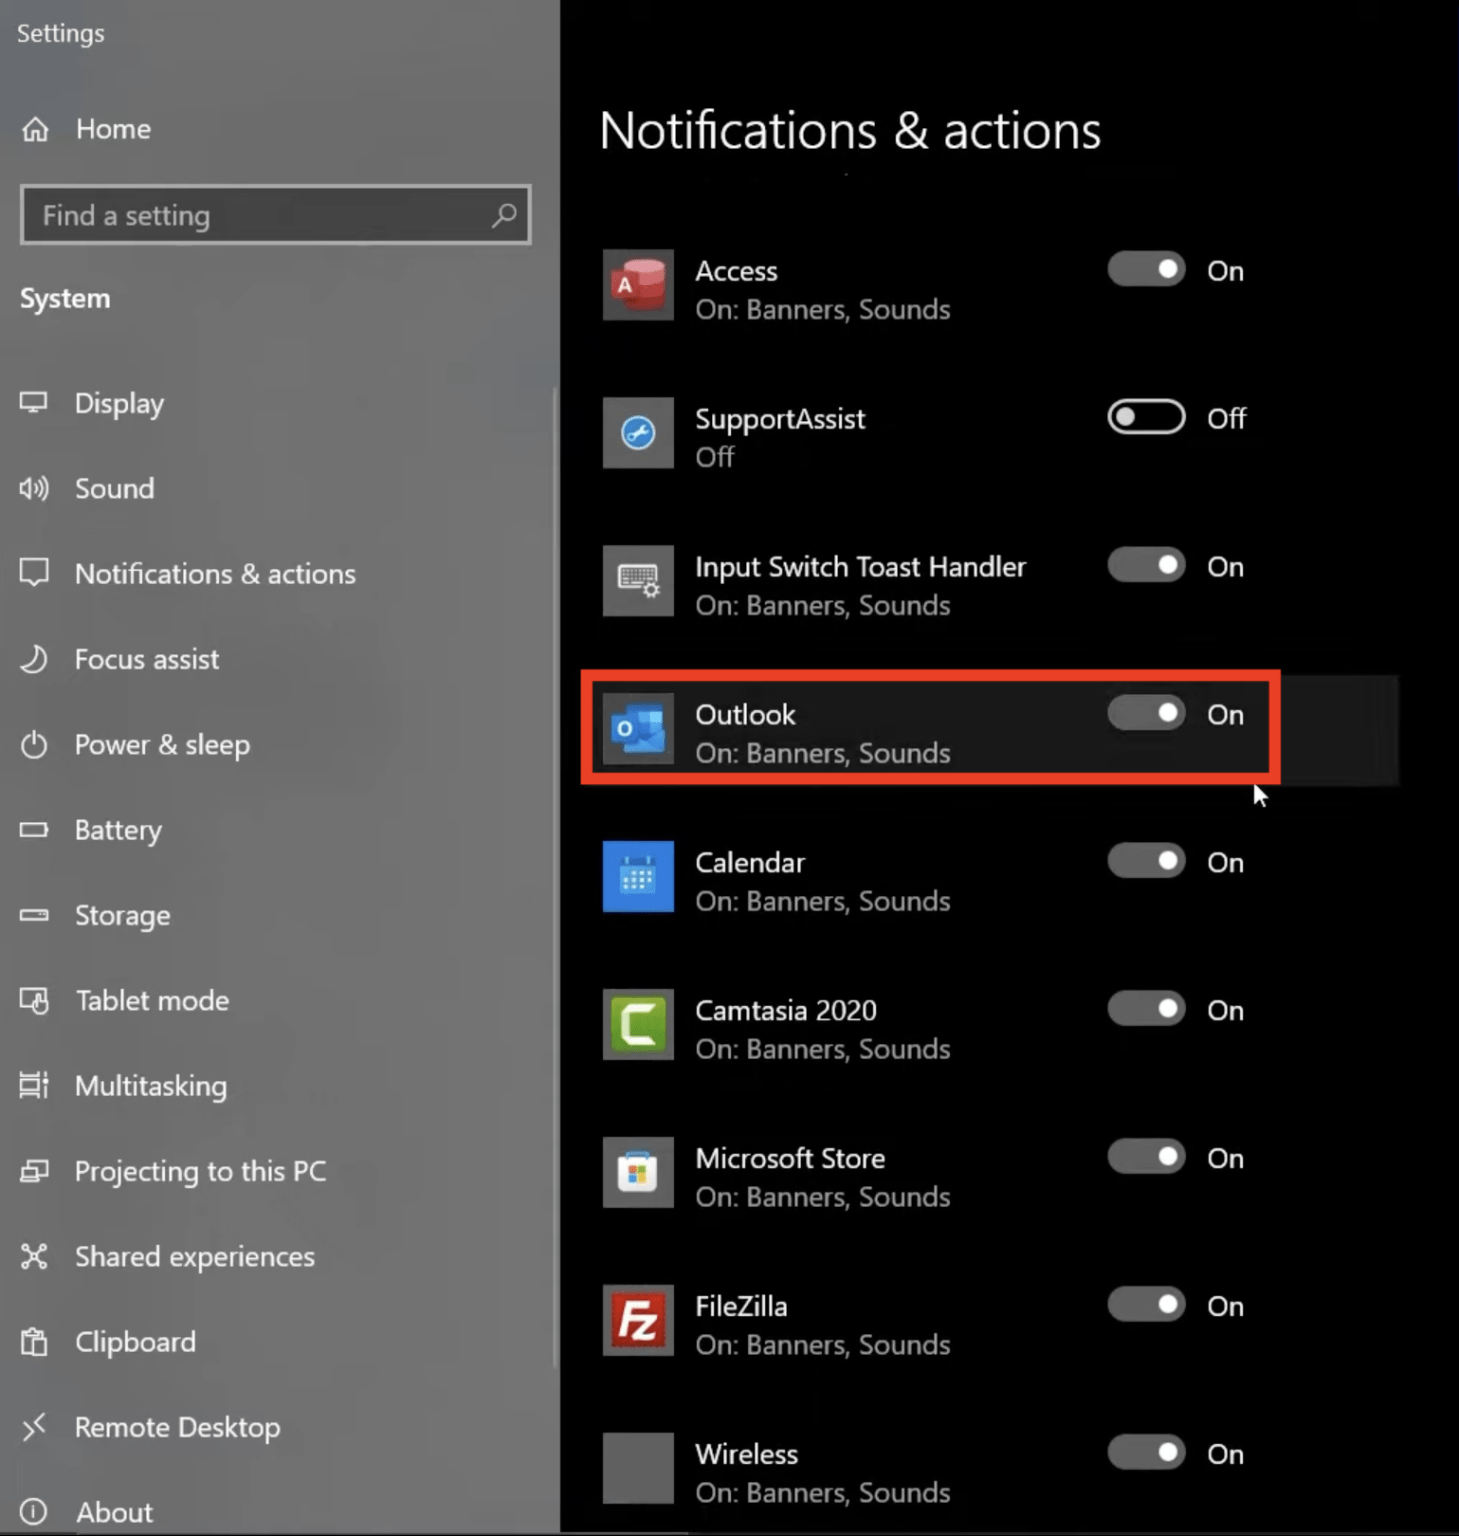The height and width of the screenshot is (1536, 1459).
Task: Click the Outlook app icon
Action: pos(637,729)
